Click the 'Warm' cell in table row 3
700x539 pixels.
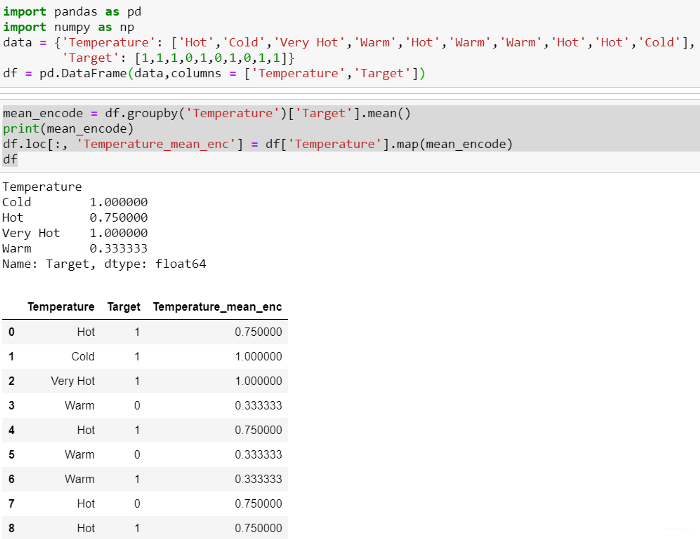tap(79, 405)
